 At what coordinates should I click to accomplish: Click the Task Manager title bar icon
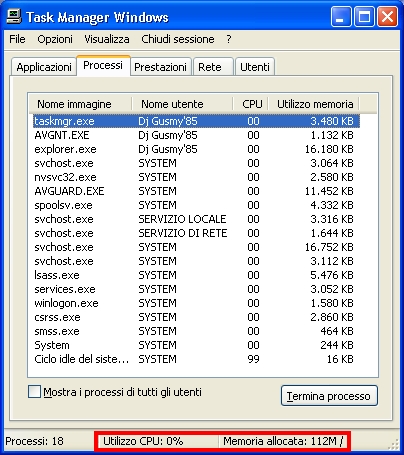click(x=14, y=16)
